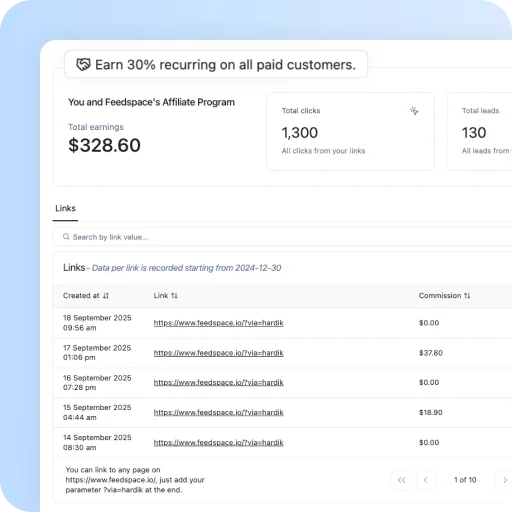Go to previous page chevron
This screenshot has height=512, width=512.
[x=425, y=480]
